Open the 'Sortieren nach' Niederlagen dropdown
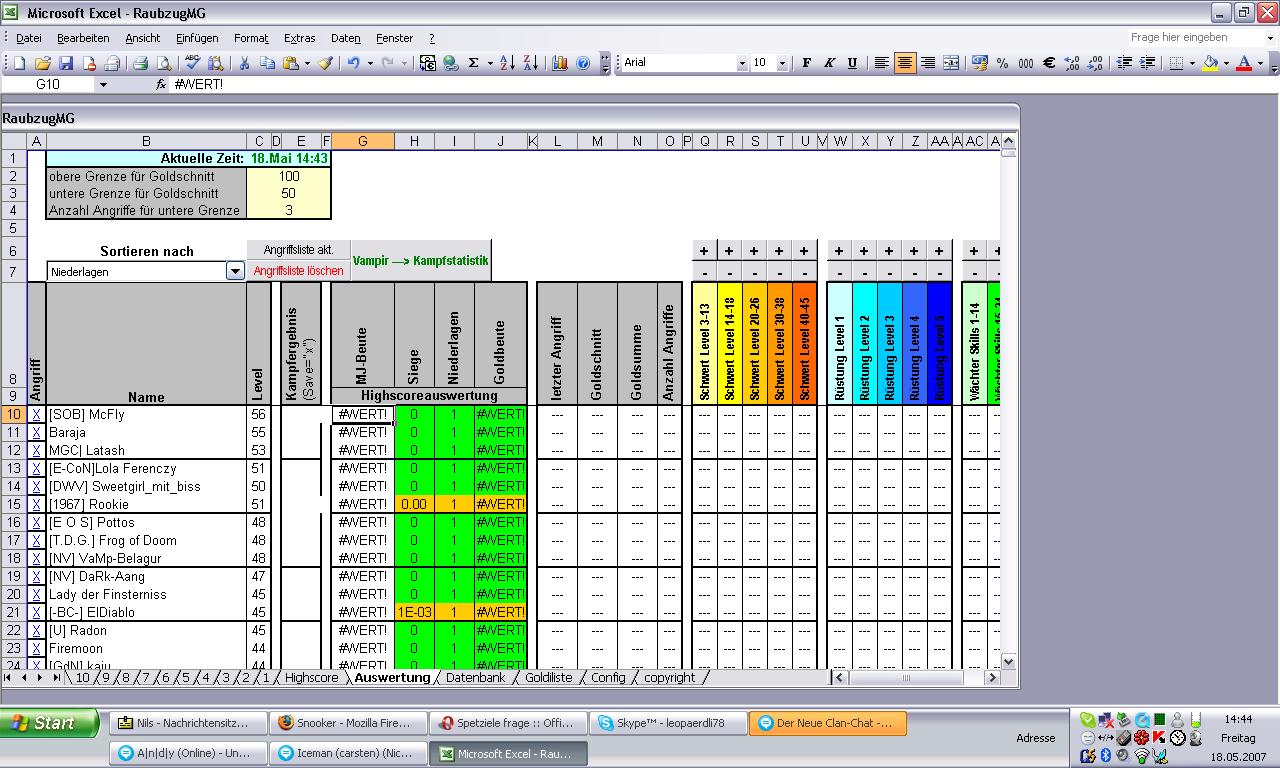Viewport: 1280px width, 768px height. [235, 271]
